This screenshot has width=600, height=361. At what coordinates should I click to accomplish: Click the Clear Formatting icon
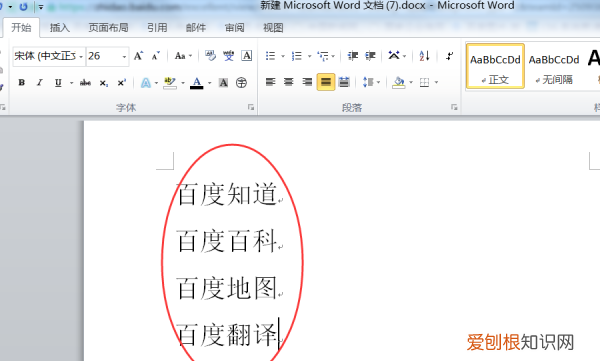[210, 56]
